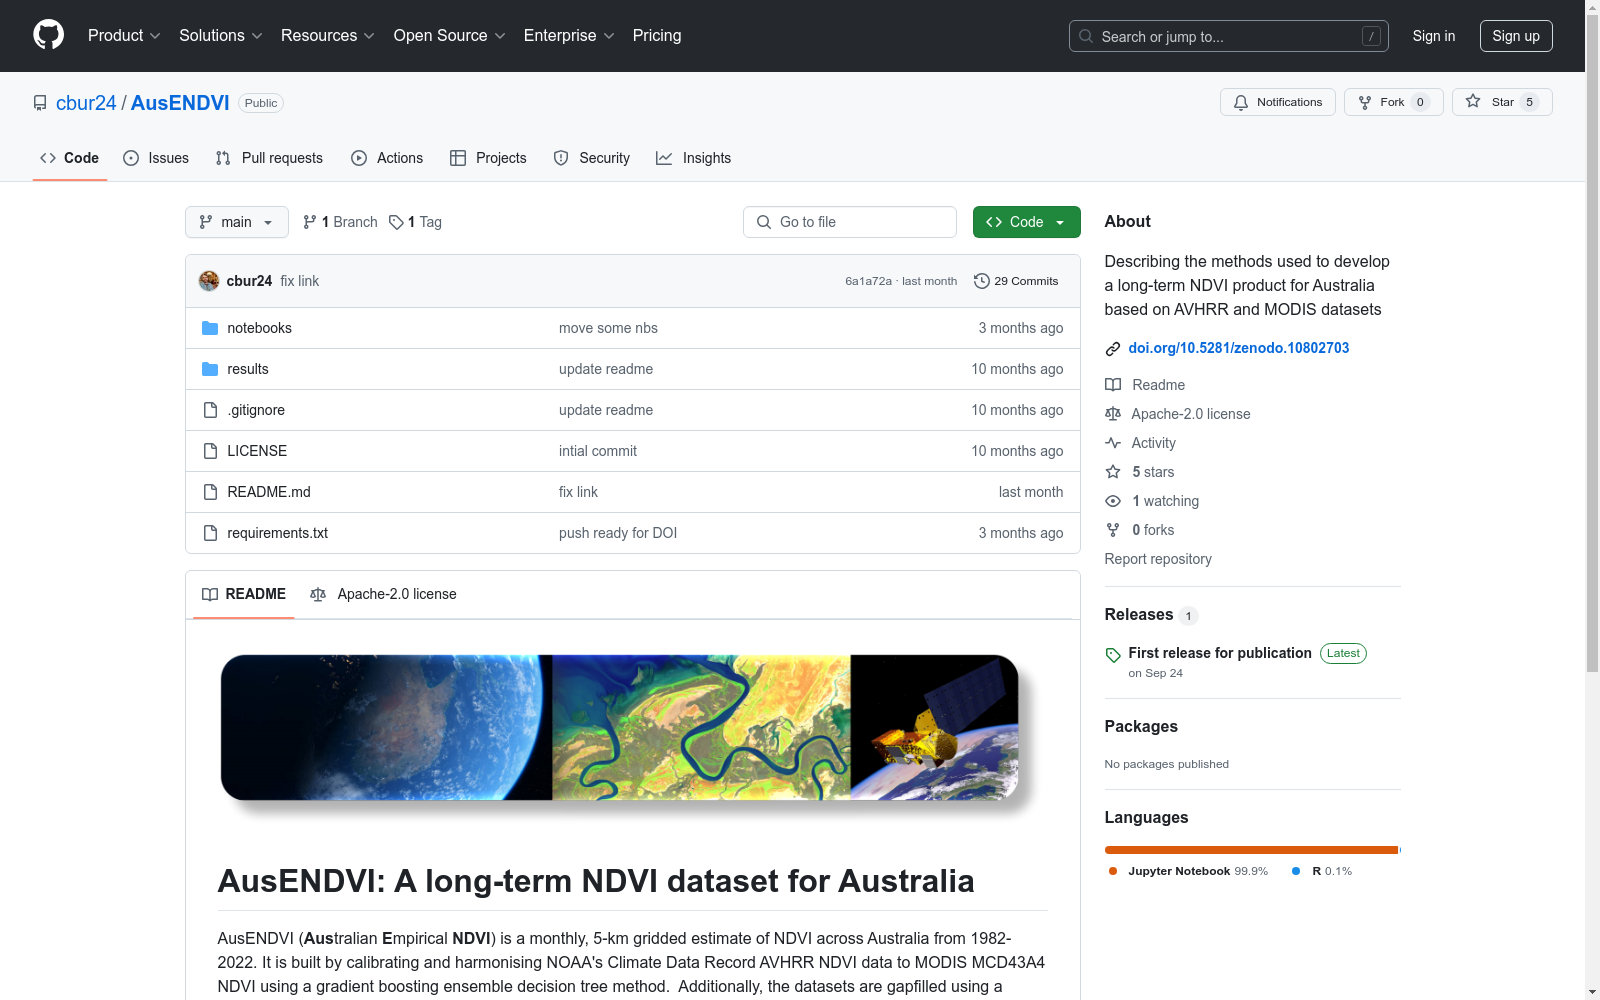The image size is (1600, 1000).
Task: Click the repository icon before cbur24
Action: pos(40,103)
